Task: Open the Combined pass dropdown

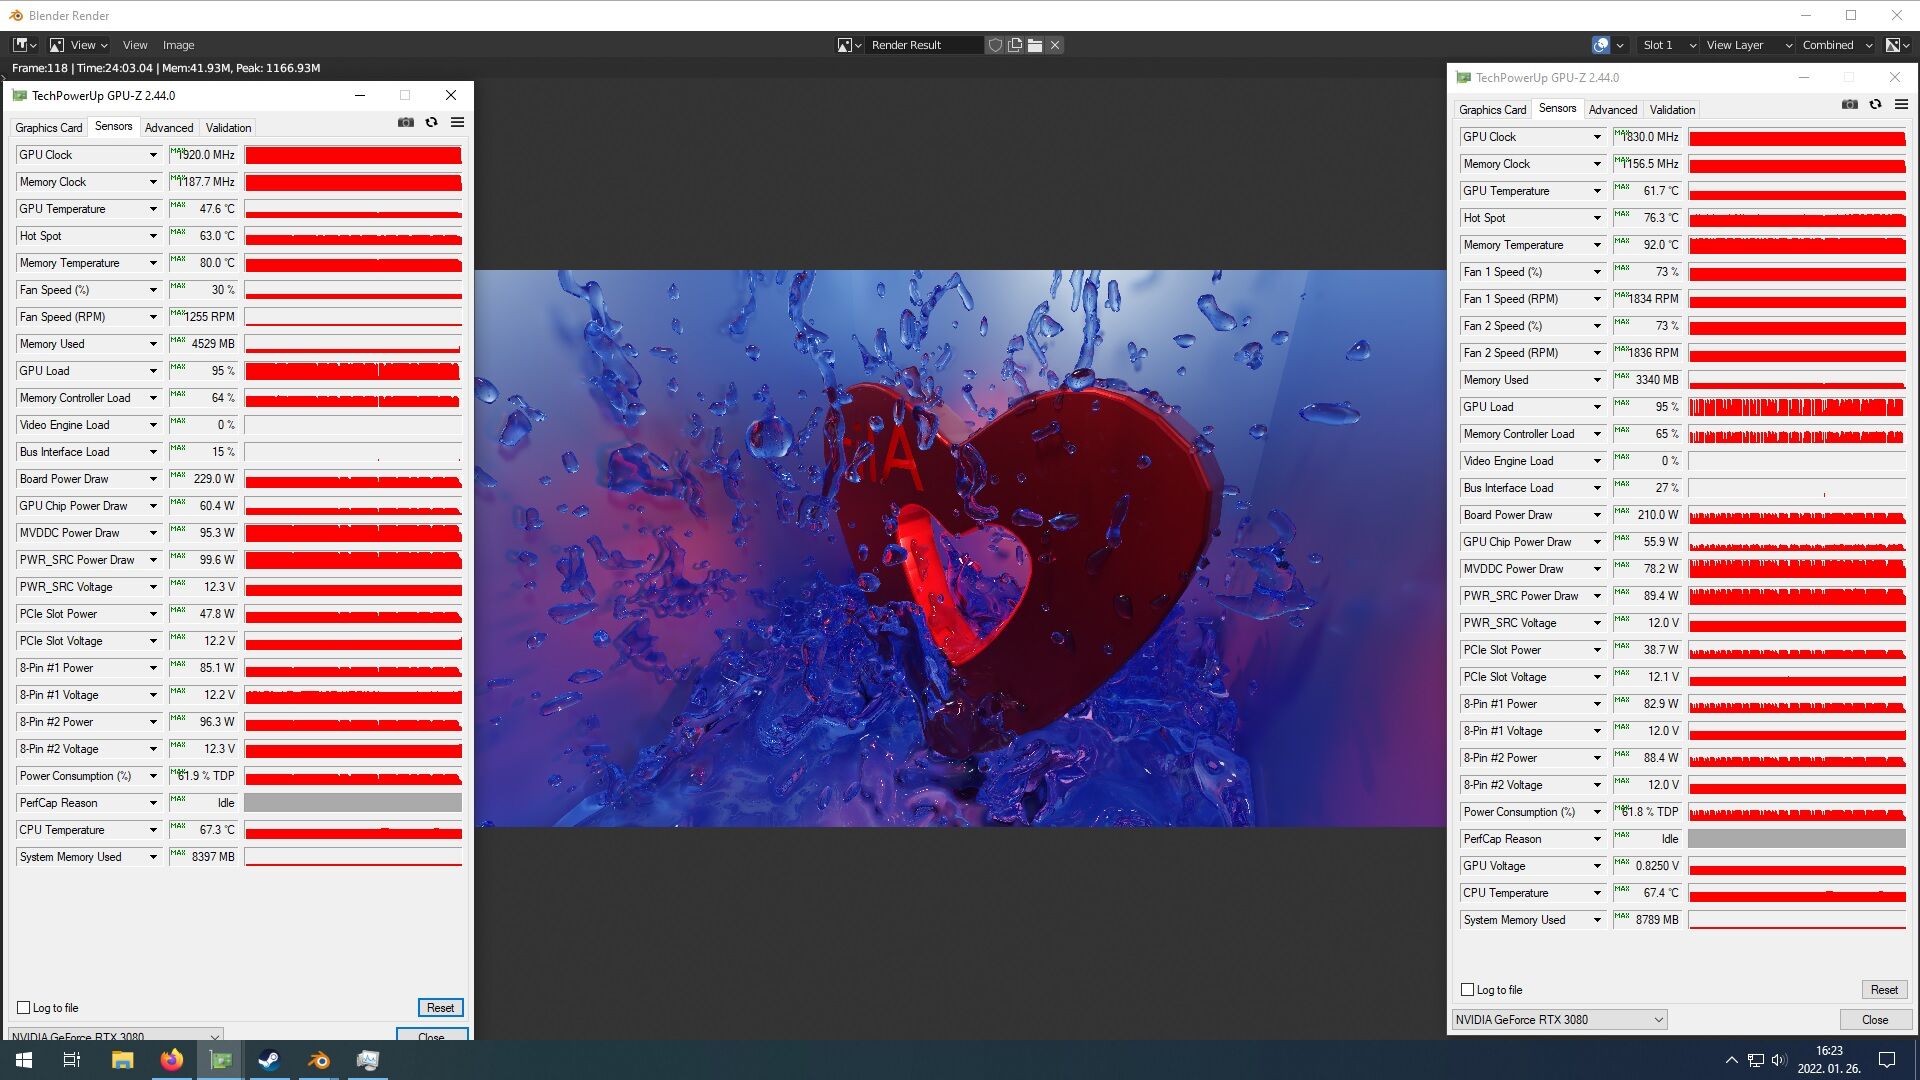Action: (x=1836, y=45)
